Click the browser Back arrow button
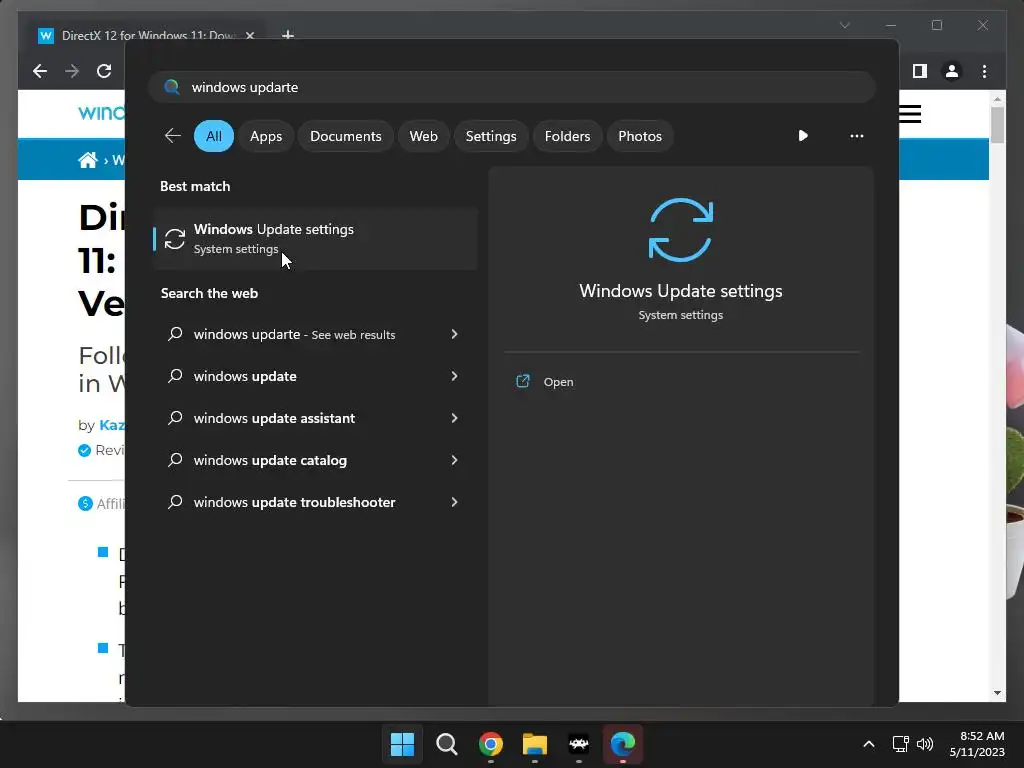1024x768 pixels. [40, 71]
